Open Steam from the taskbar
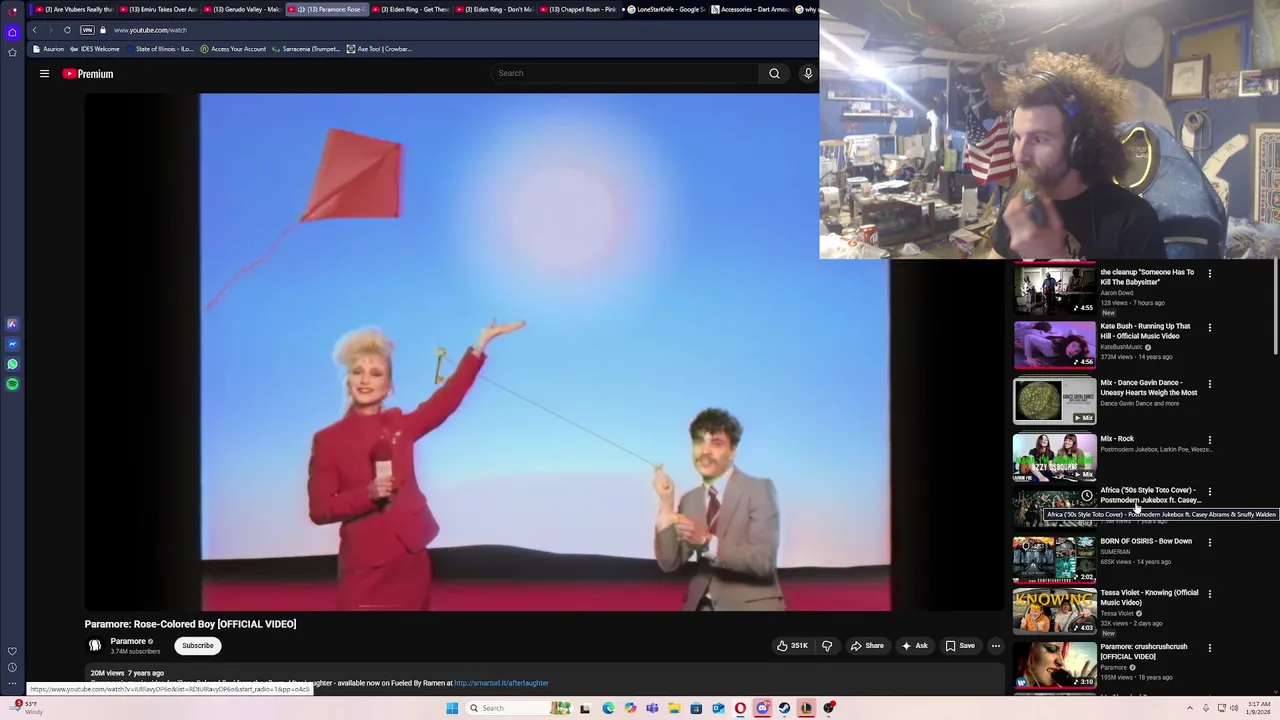The width and height of the screenshot is (1280, 720). (784, 708)
